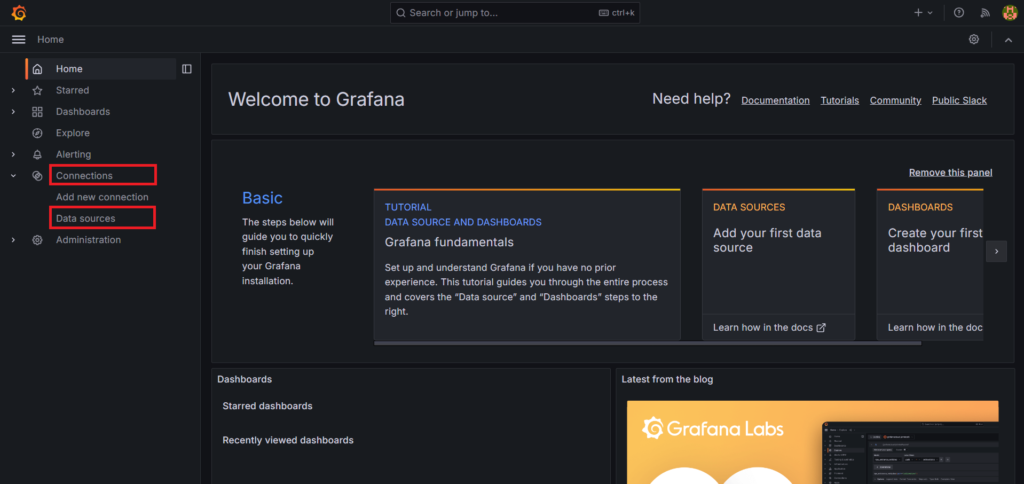Click search magnifier icon in search bar
This screenshot has width=1024, height=484.
click(401, 12)
